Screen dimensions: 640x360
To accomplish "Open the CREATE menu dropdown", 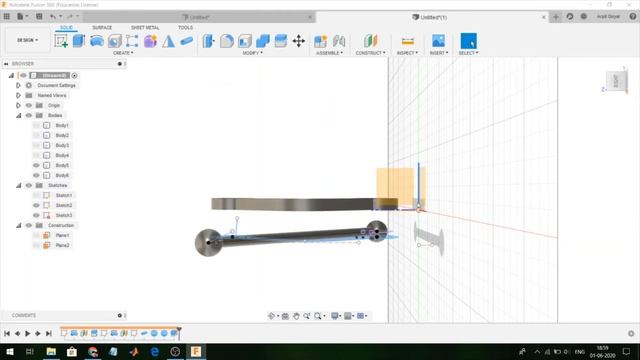I will click(x=123, y=53).
